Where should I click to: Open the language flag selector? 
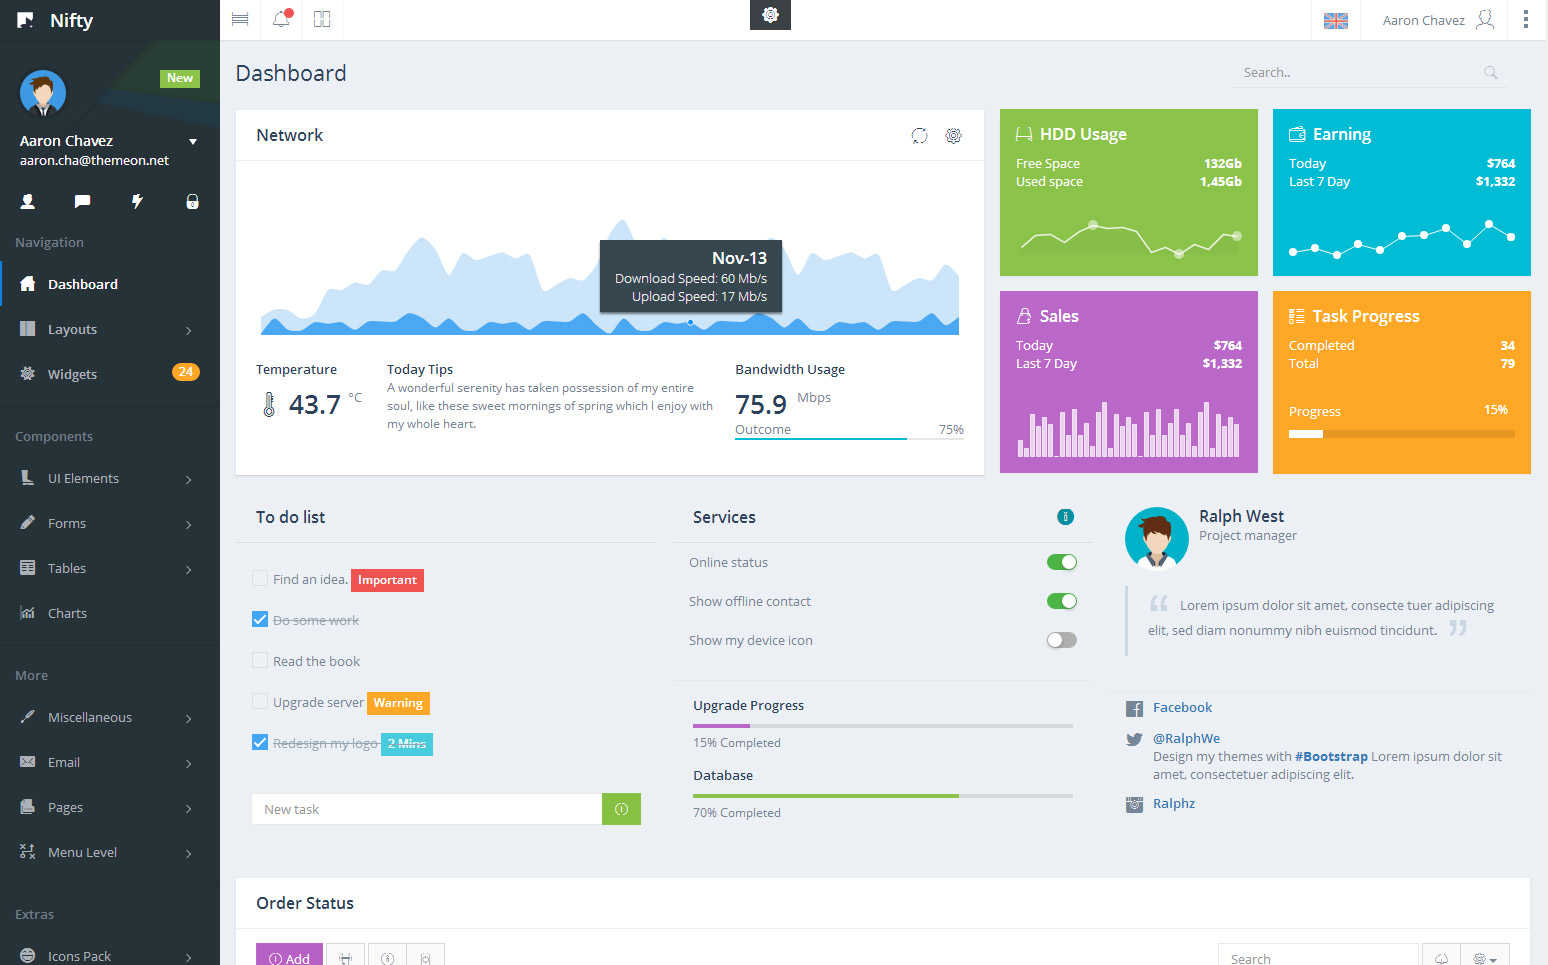1335,20
